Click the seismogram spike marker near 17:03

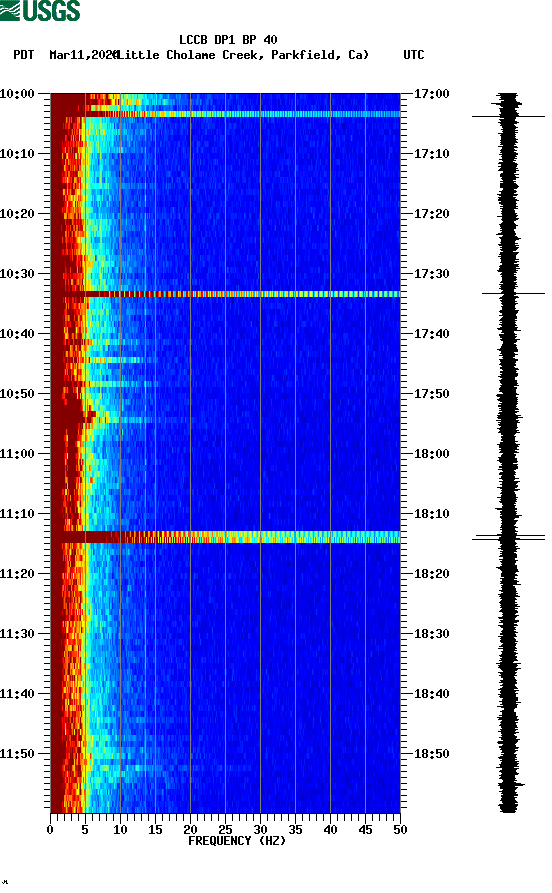click(508, 117)
